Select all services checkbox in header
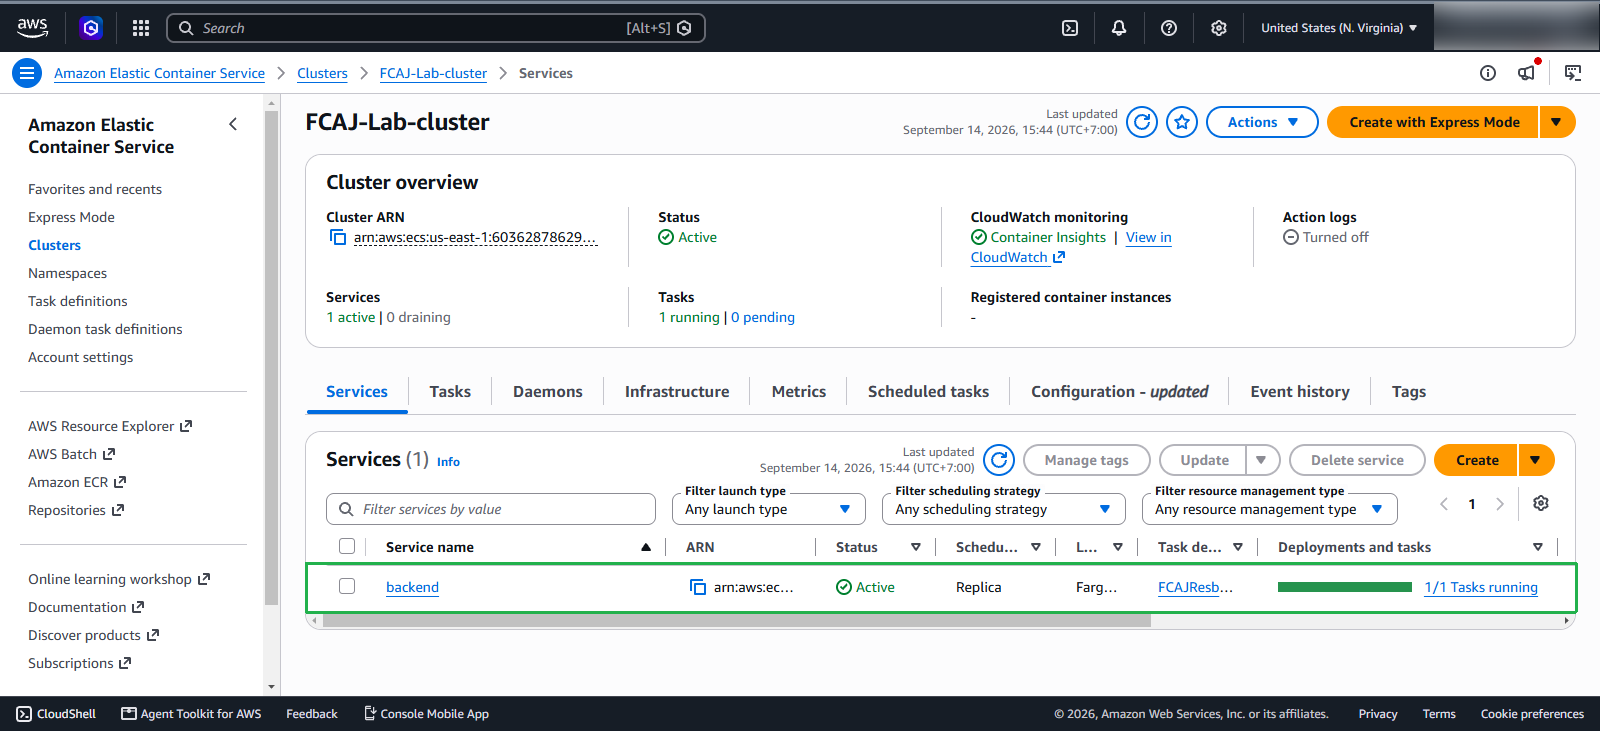Screen dimensions: 1600x731 (x=347, y=546)
